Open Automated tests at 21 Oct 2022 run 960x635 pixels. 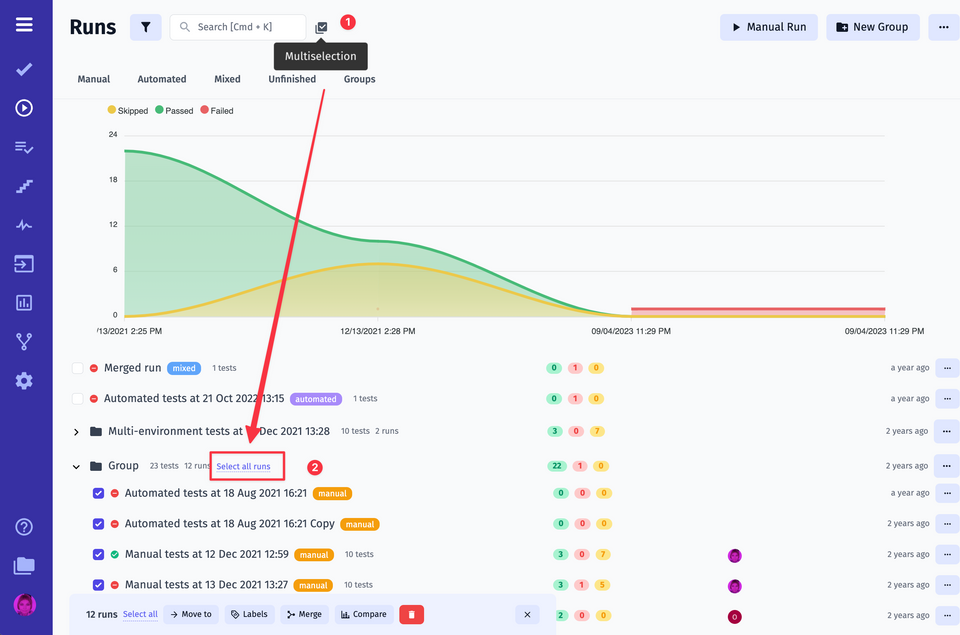(x=194, y=398)
